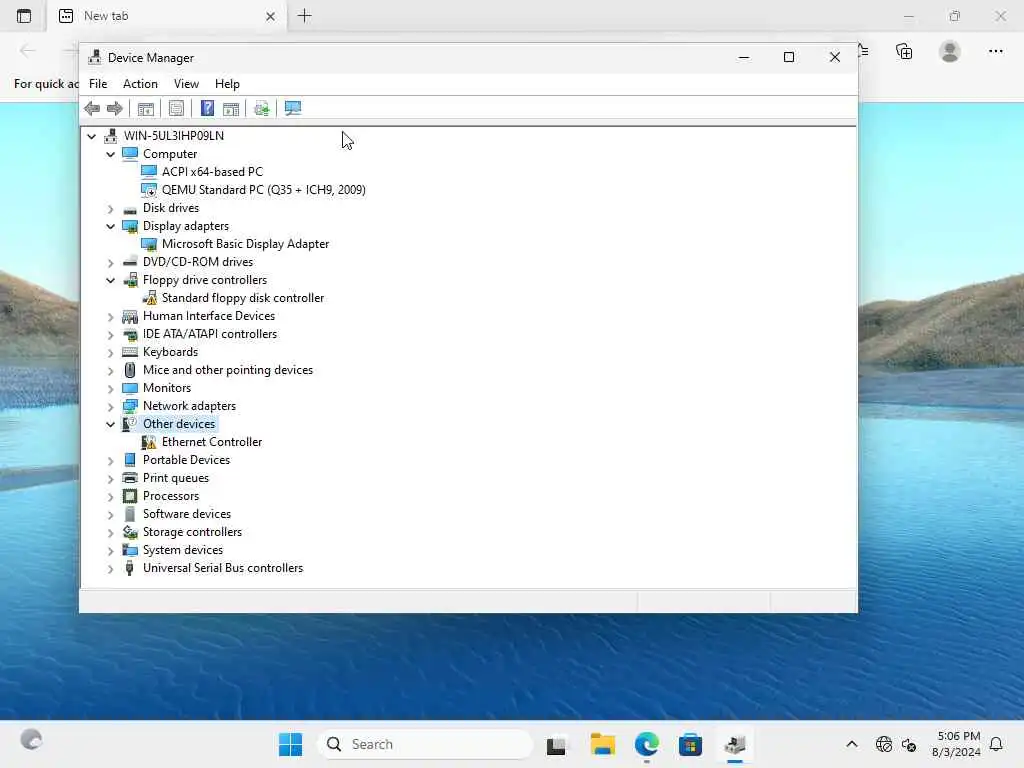This screenshot has height=768, width=1024.
Task: Click the QEMU Standard PC device icon
Action: coord(150,190)
